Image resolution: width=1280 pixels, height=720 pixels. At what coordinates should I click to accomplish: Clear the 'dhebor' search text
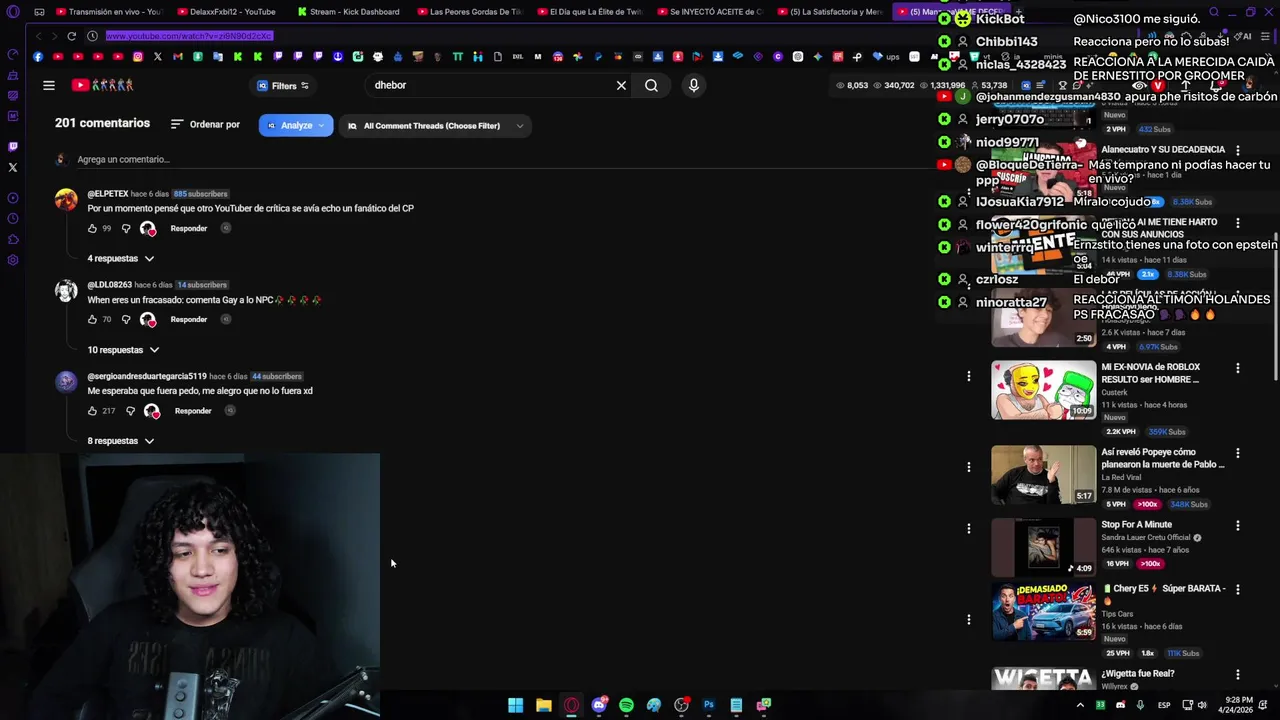point(621,85)
